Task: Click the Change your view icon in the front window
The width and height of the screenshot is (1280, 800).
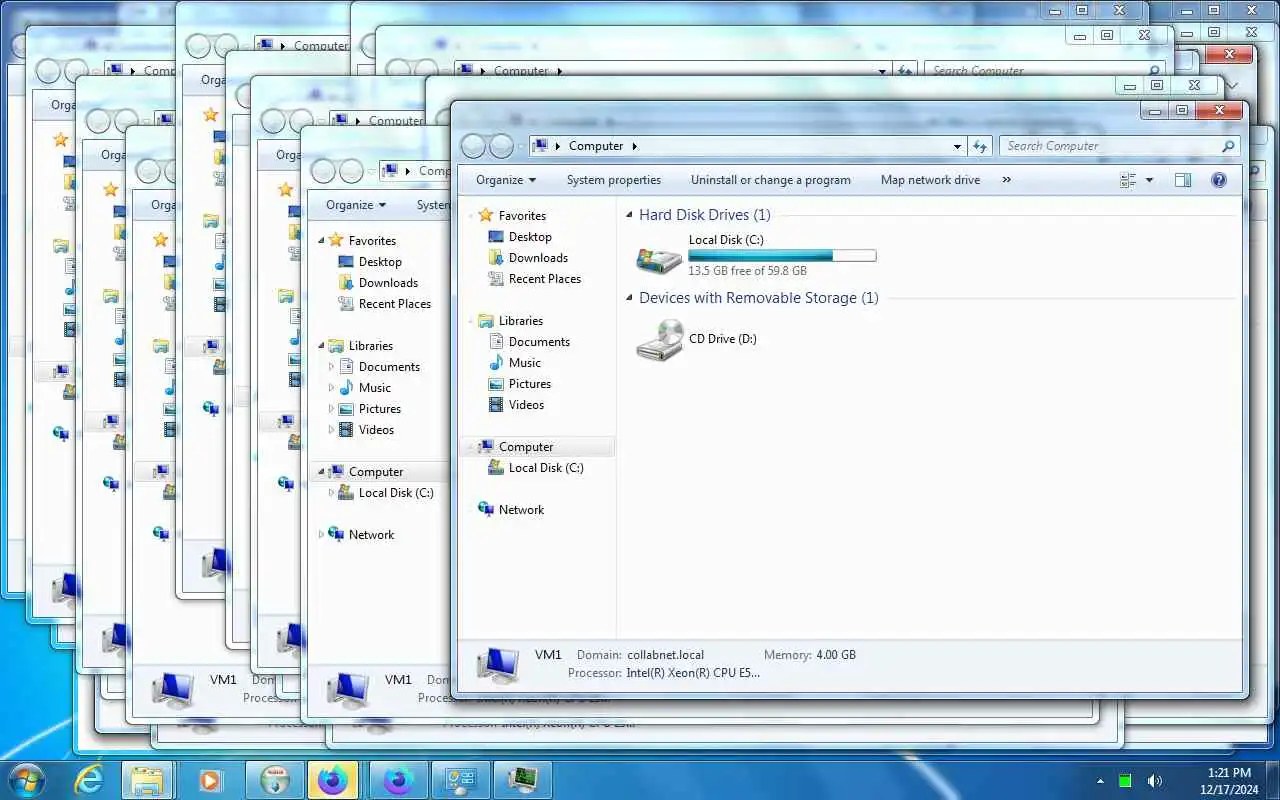Action: pos(1129,180)
